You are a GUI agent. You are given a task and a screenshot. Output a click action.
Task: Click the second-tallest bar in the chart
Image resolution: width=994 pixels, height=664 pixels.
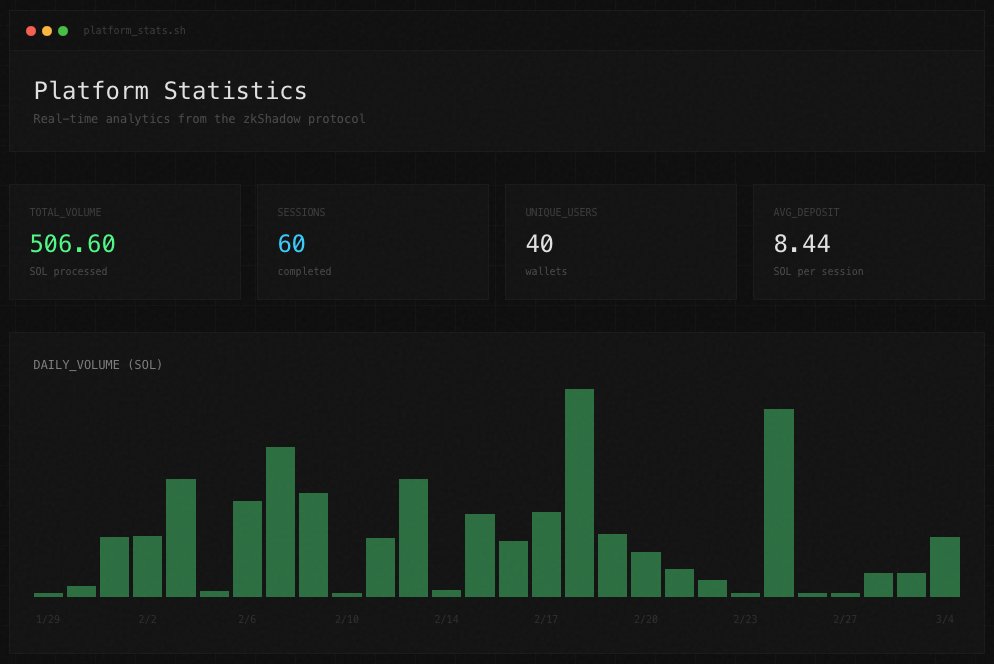(x=778, y=503)
